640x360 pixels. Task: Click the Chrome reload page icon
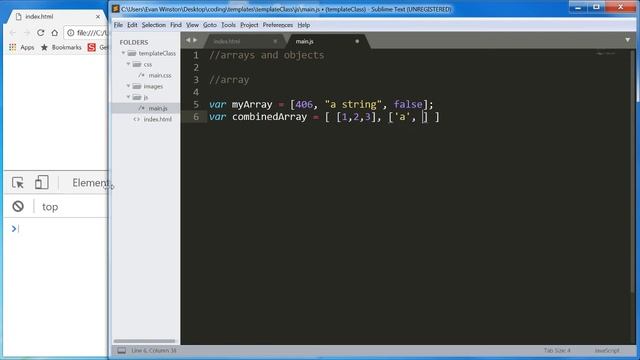tap(40, 33)
